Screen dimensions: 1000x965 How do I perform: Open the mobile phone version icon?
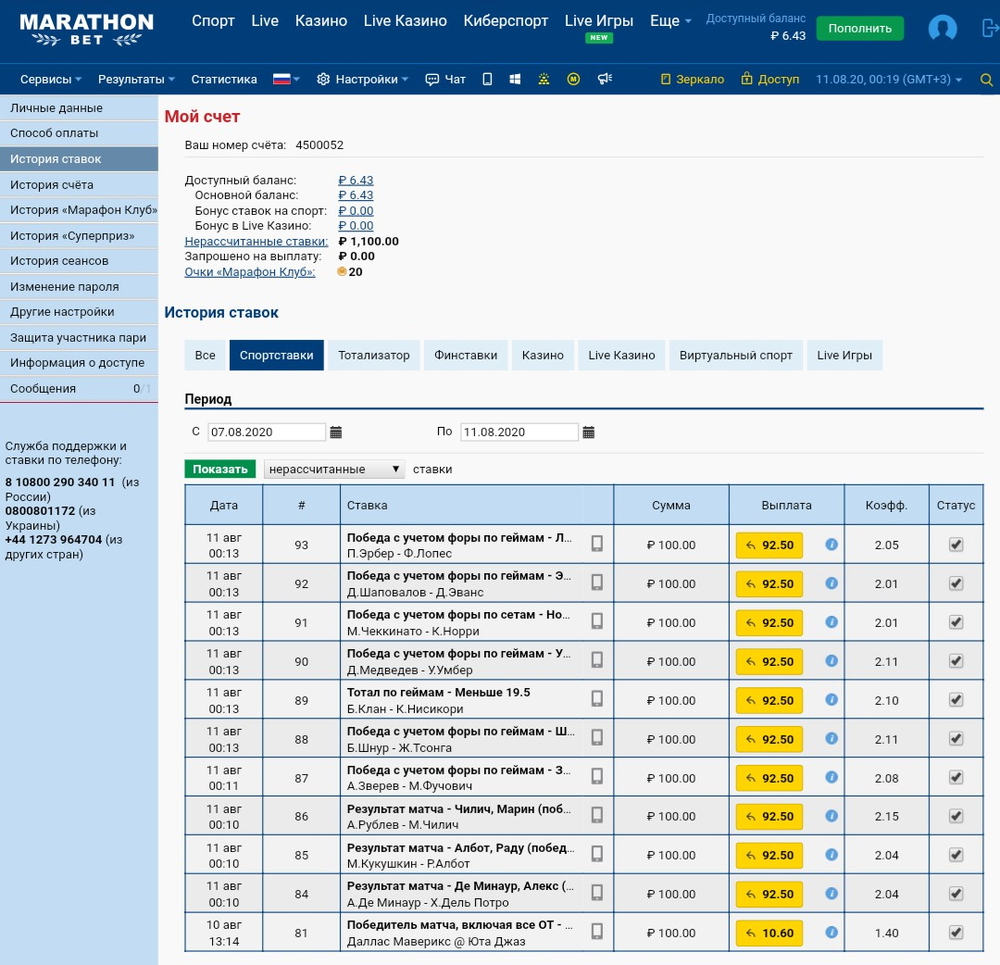coord(487,80)
